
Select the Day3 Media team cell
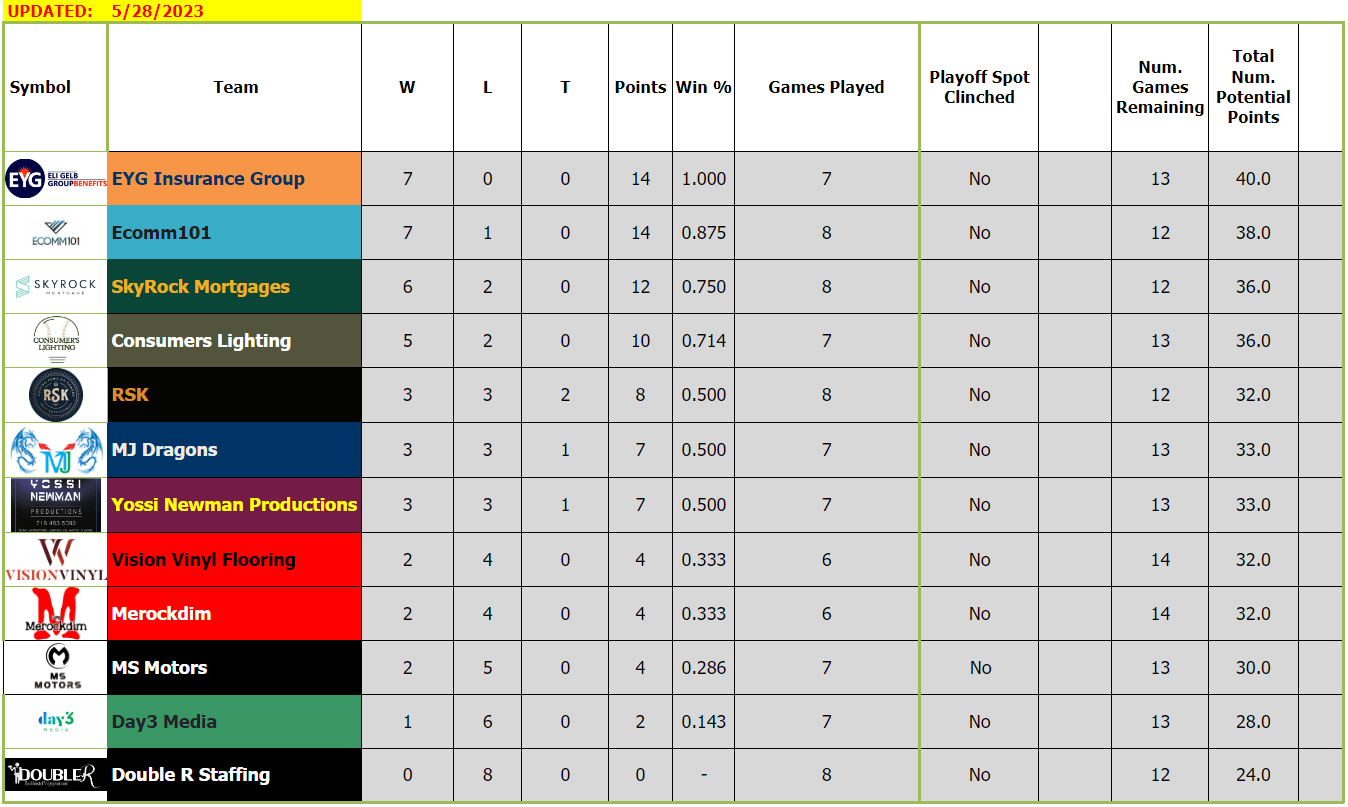click(234, 722)
